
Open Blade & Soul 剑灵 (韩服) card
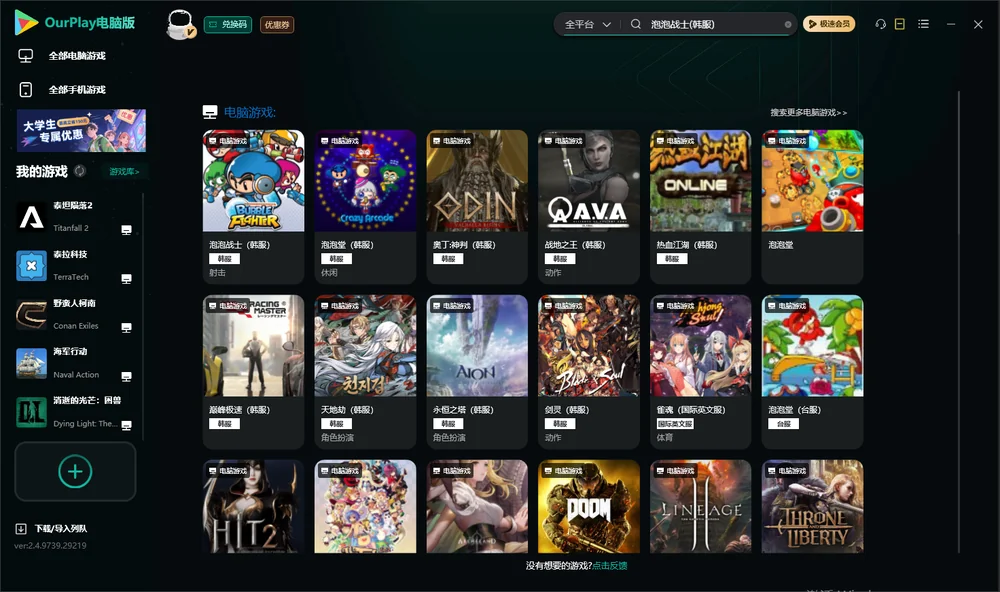point(589,372)
